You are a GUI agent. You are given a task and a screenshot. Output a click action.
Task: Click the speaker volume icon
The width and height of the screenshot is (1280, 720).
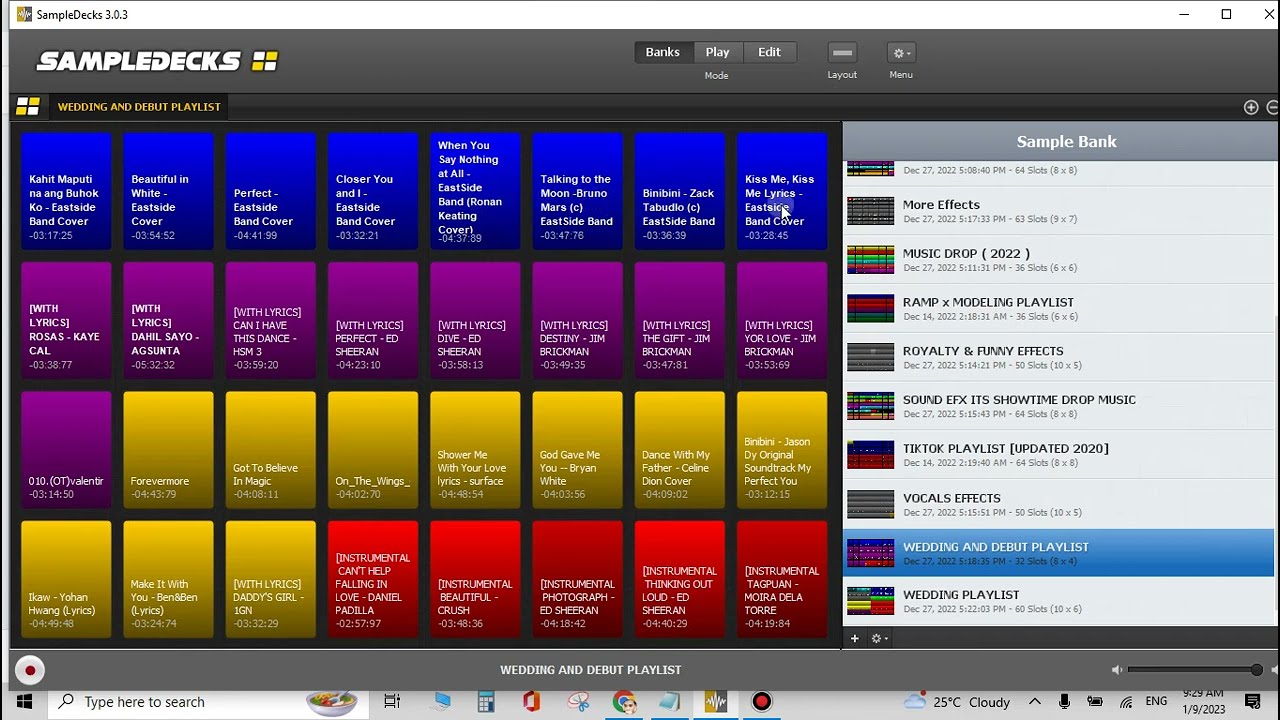pos(1117,670)
